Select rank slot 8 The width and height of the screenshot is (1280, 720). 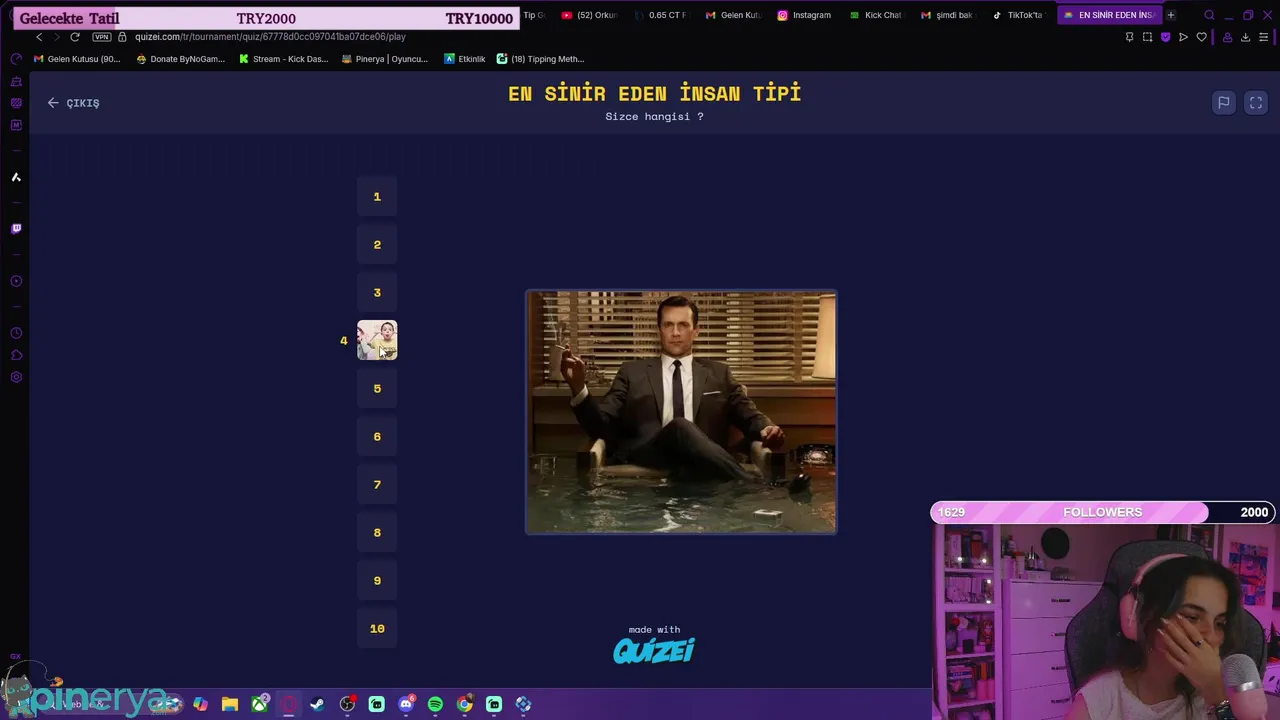(377, 533)
